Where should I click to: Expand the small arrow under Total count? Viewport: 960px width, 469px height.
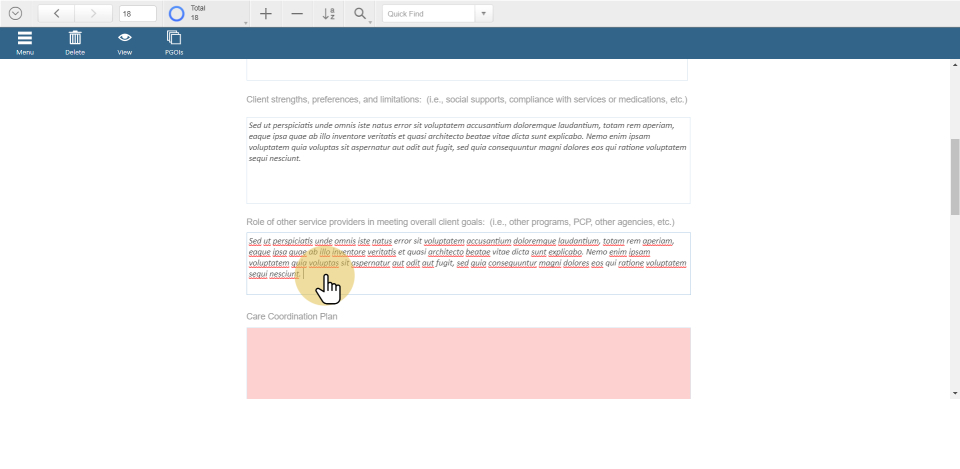click(245, 22)
